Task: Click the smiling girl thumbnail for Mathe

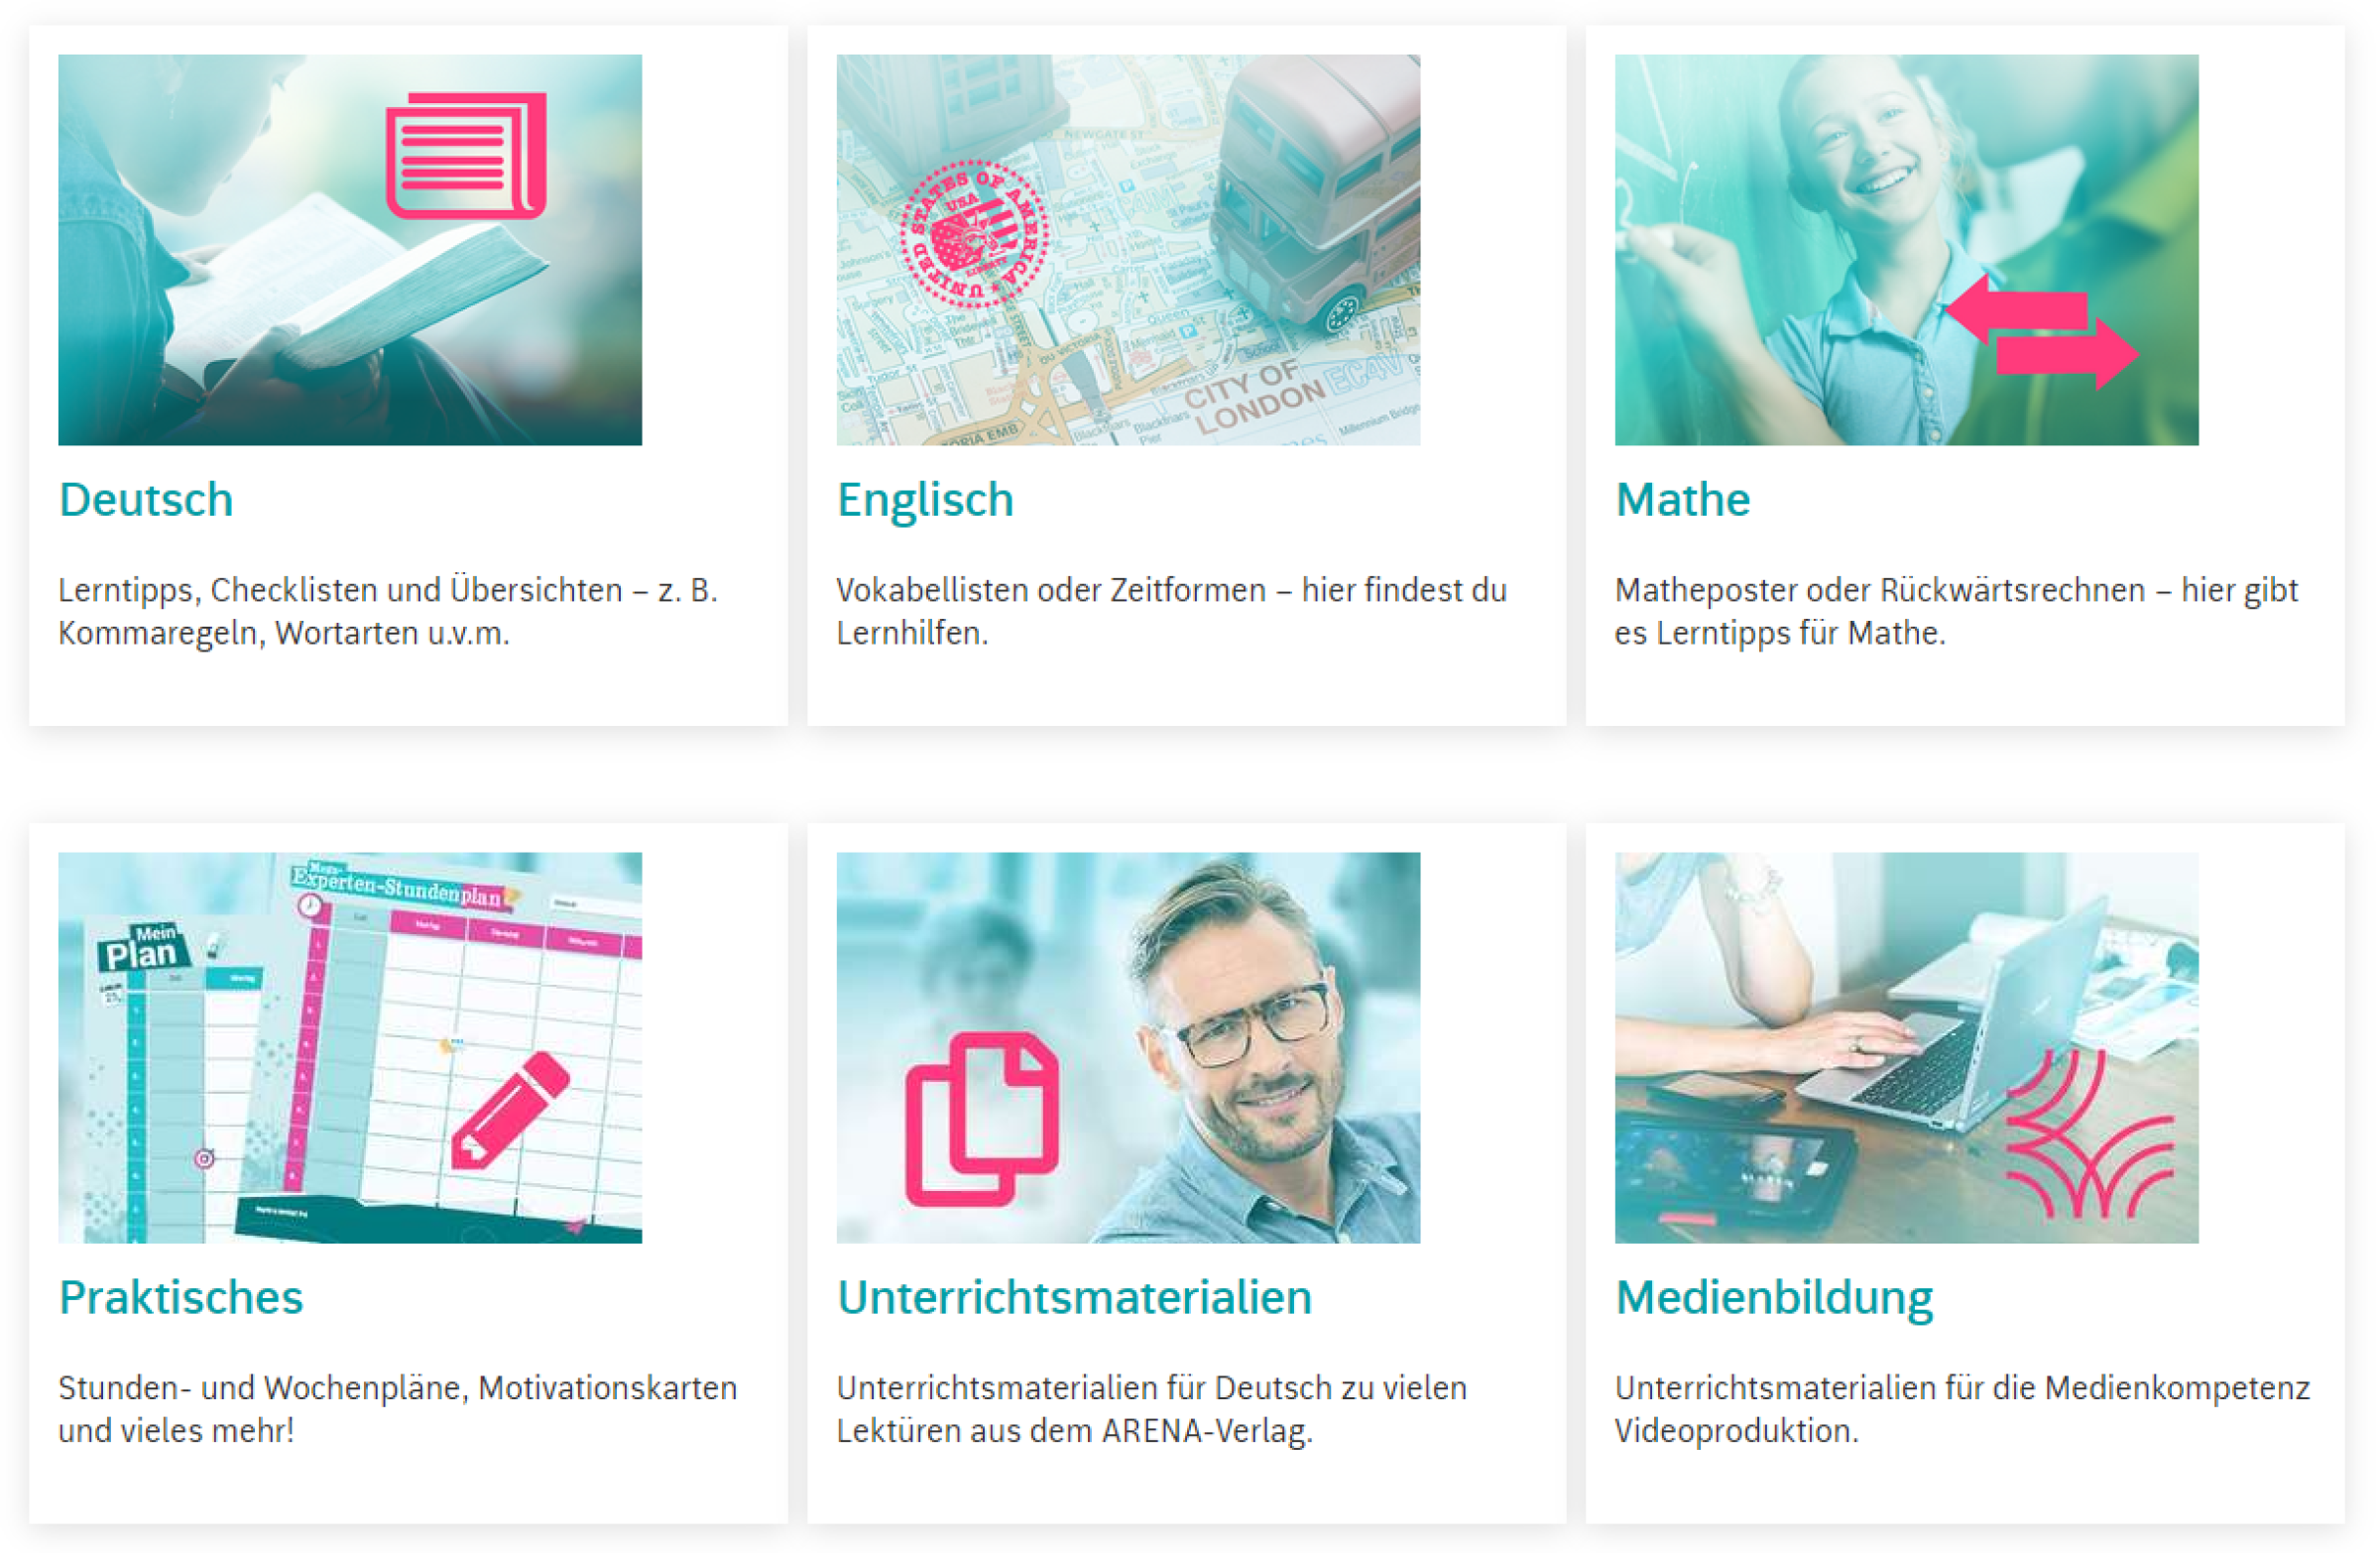Action: (1906, 250)
